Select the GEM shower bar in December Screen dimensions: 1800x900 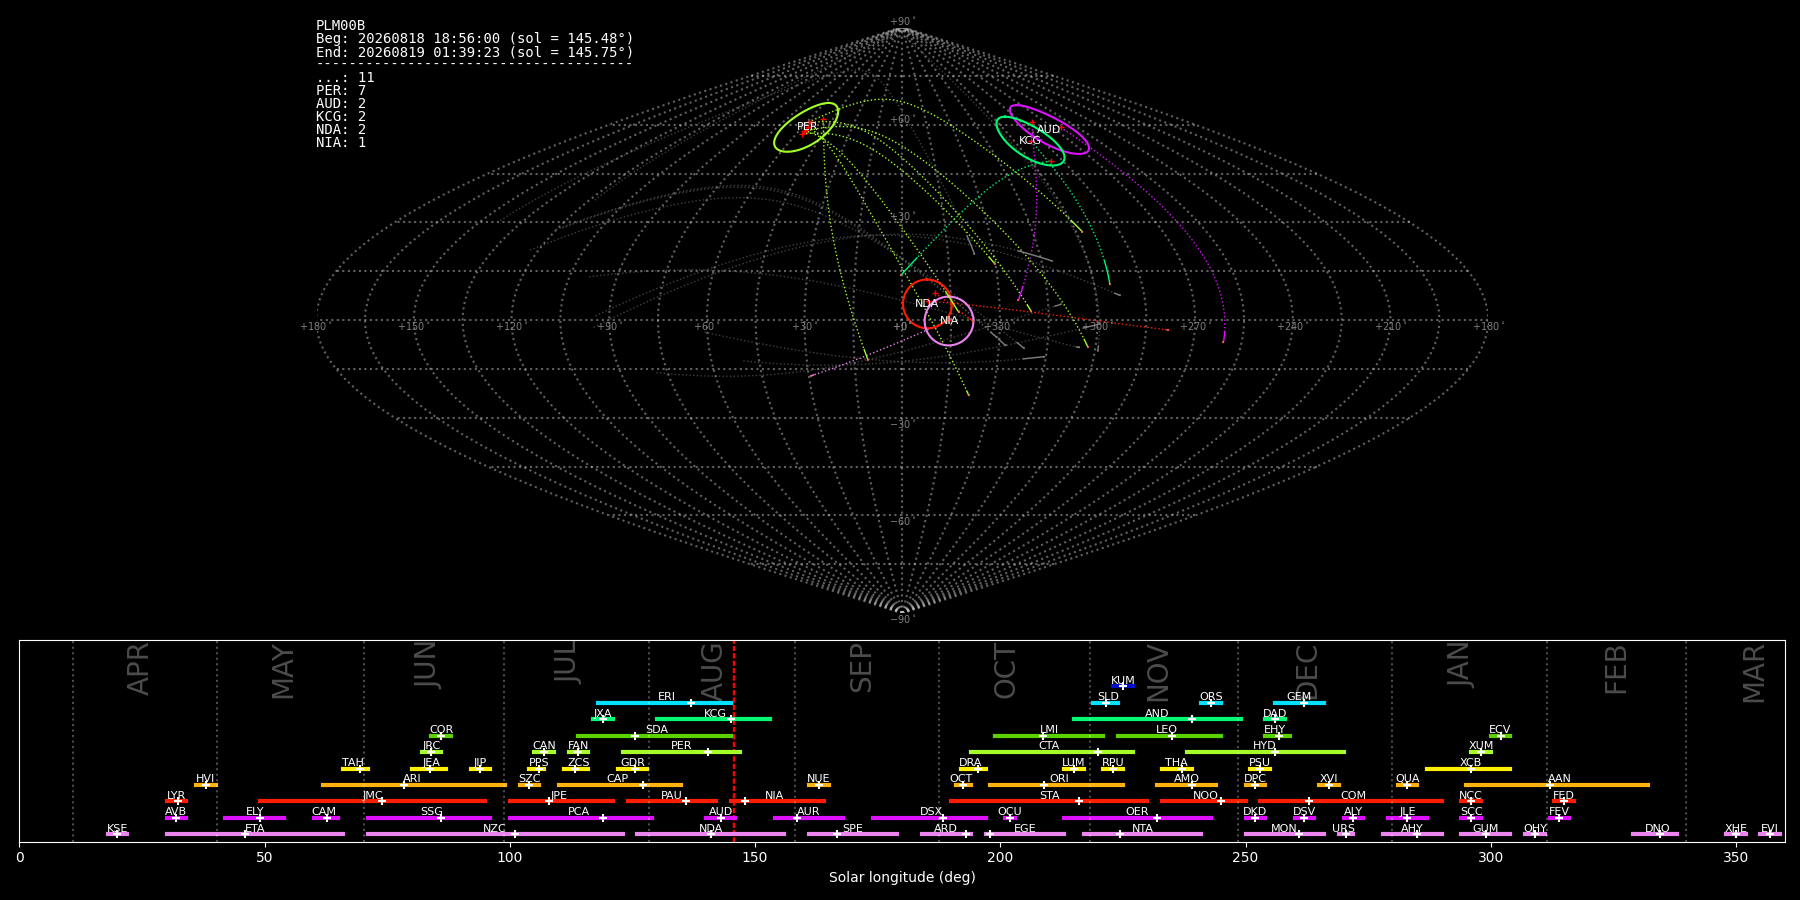(1299, 703)
